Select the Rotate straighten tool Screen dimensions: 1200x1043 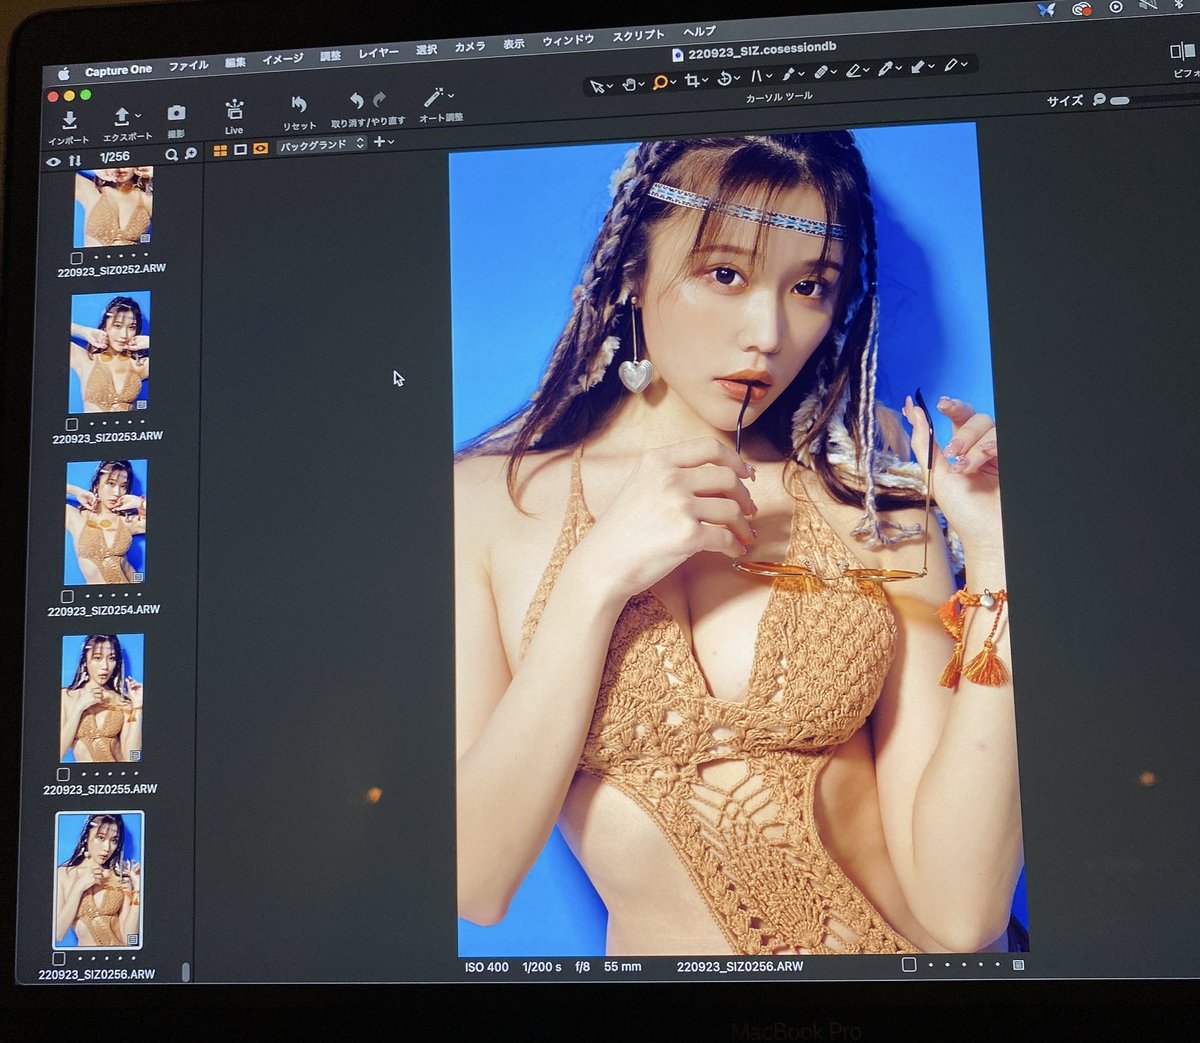click(x=724, y=79)
